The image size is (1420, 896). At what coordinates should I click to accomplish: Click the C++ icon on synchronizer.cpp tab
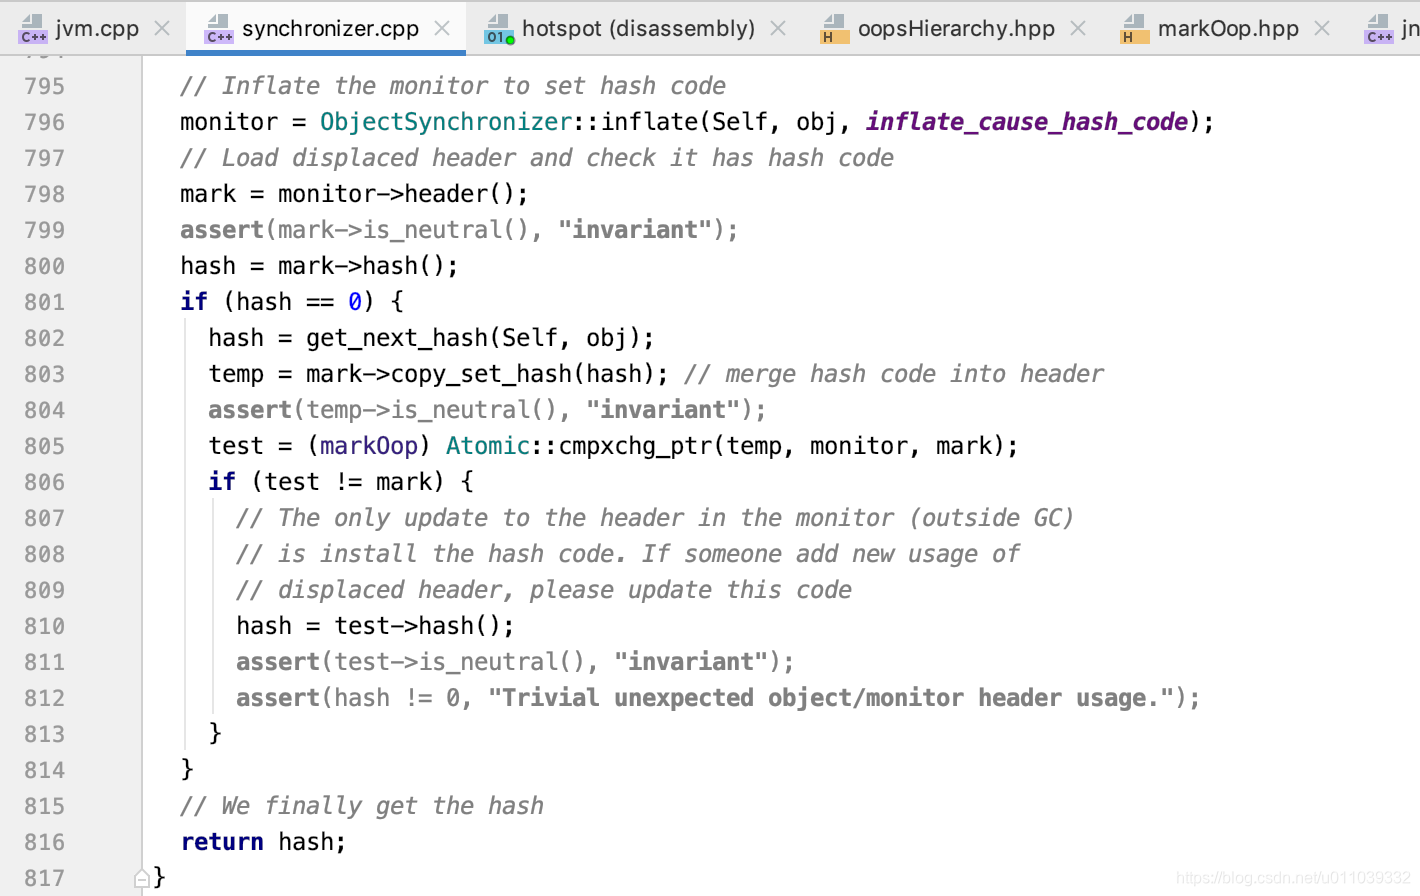click(x=219, y=28)
